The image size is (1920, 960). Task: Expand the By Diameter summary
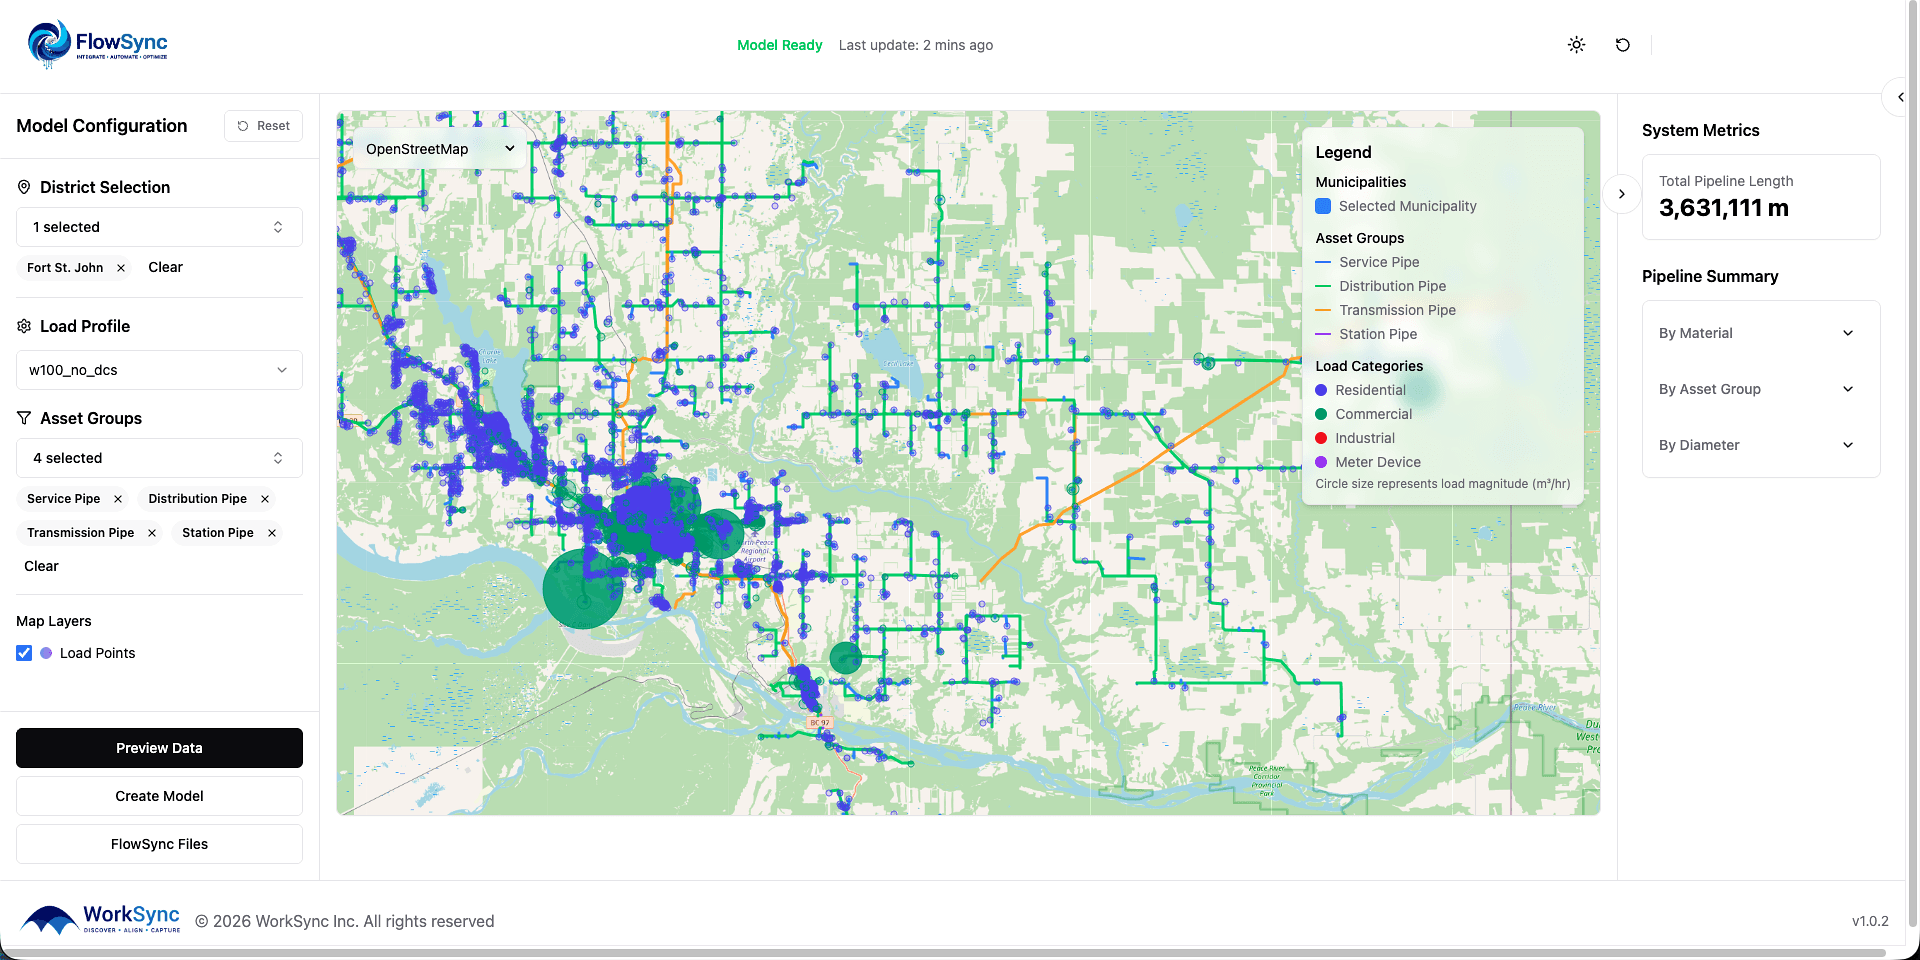(1760, 445)
